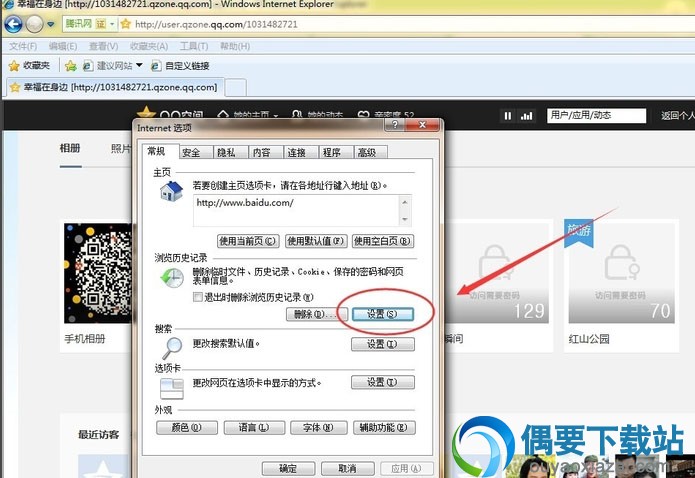Click the help question mark in dialog
Viewport: 695px width, 478px height.
(x=395, y=125)
